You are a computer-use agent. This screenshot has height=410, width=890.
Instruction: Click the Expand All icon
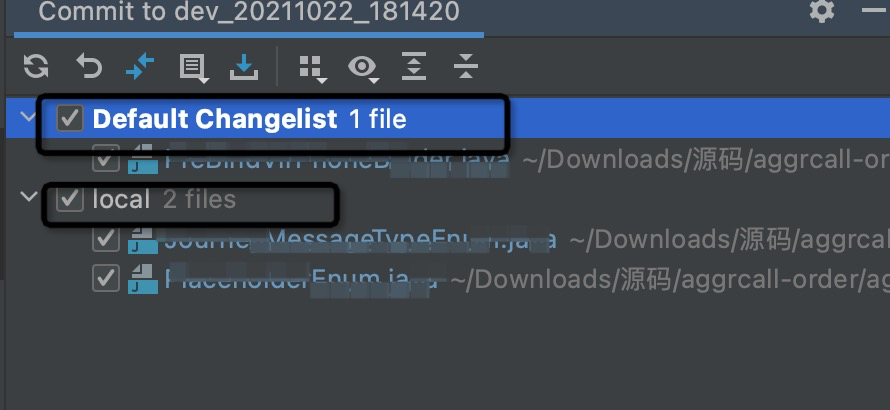pyautogui.click(x=414, y=67)
